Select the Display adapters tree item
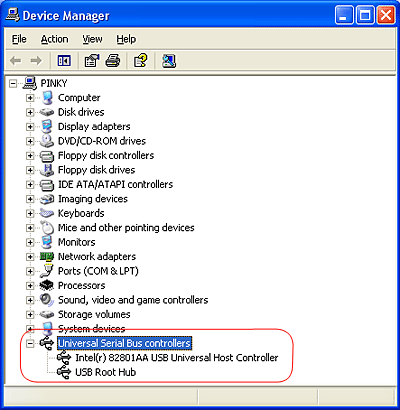The width and height of the screenshot is (400, 410). (94, 127)
